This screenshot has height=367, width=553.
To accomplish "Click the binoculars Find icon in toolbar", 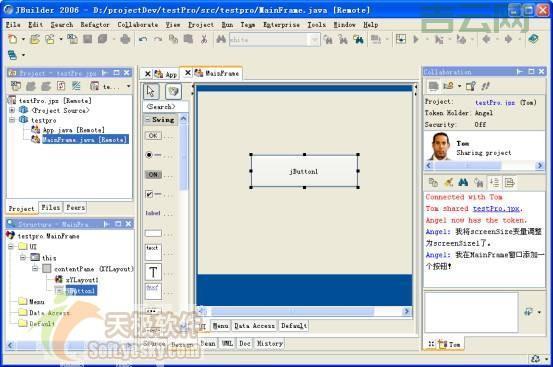I will click(x=221, y=39).
